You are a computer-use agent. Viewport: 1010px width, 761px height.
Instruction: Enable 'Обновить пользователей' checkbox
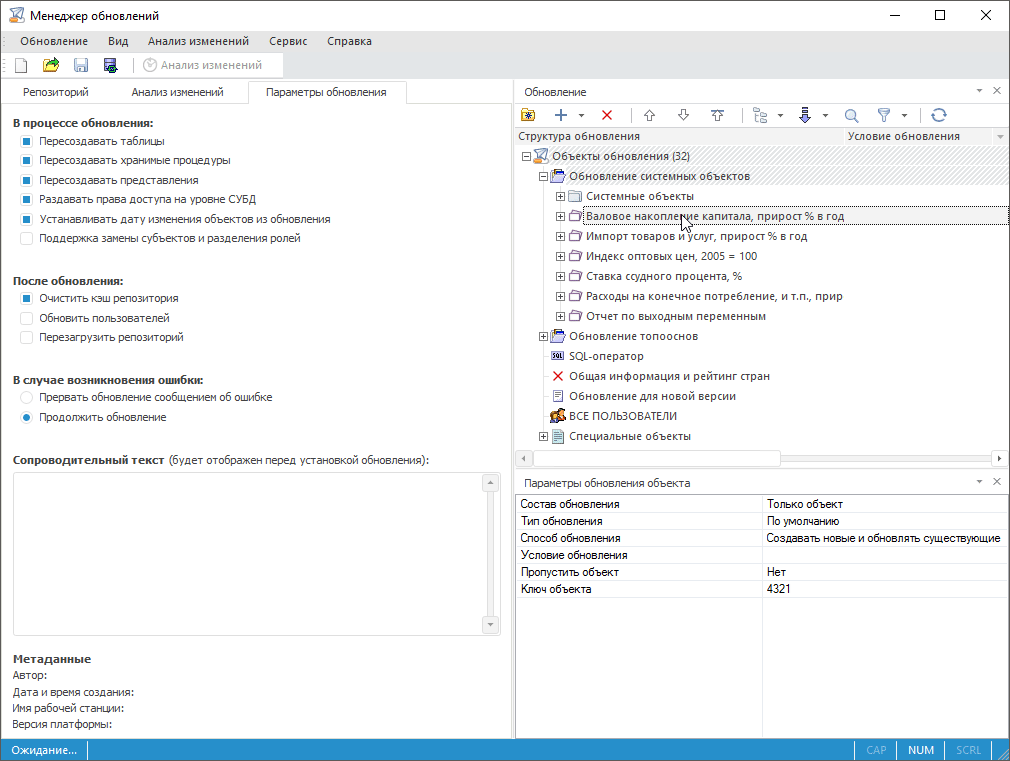click(x=27, y=318)
